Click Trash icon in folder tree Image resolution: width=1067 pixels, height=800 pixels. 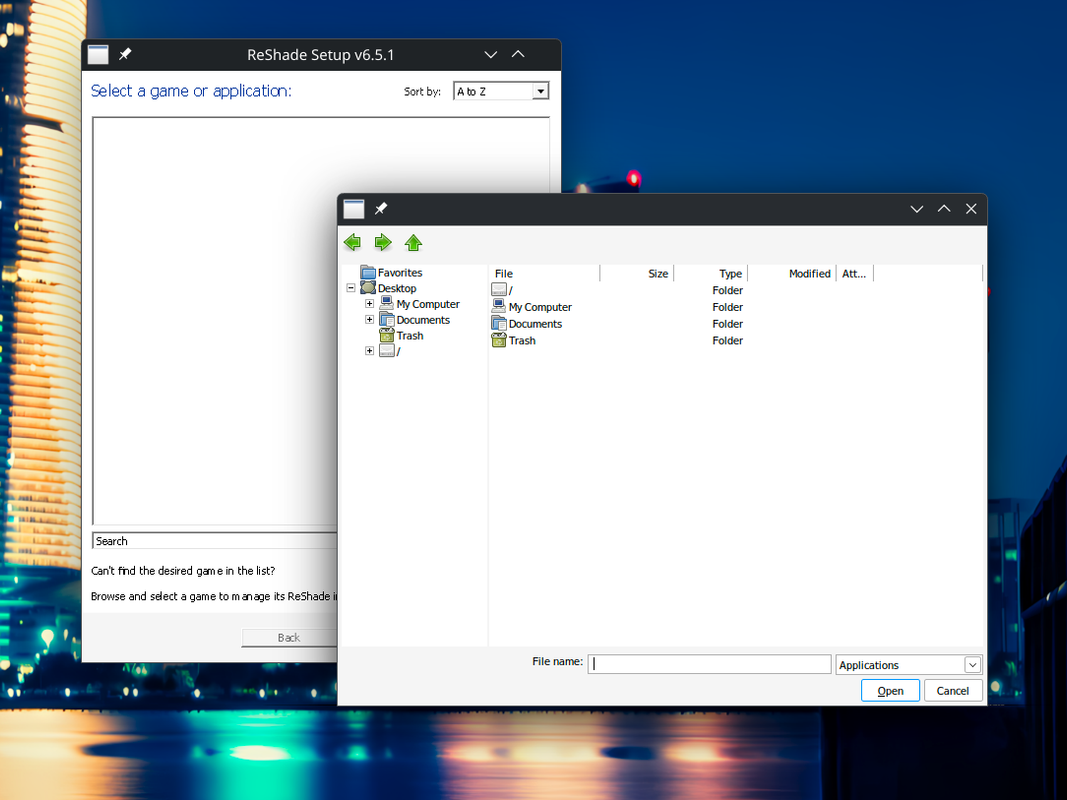[387, 335]
